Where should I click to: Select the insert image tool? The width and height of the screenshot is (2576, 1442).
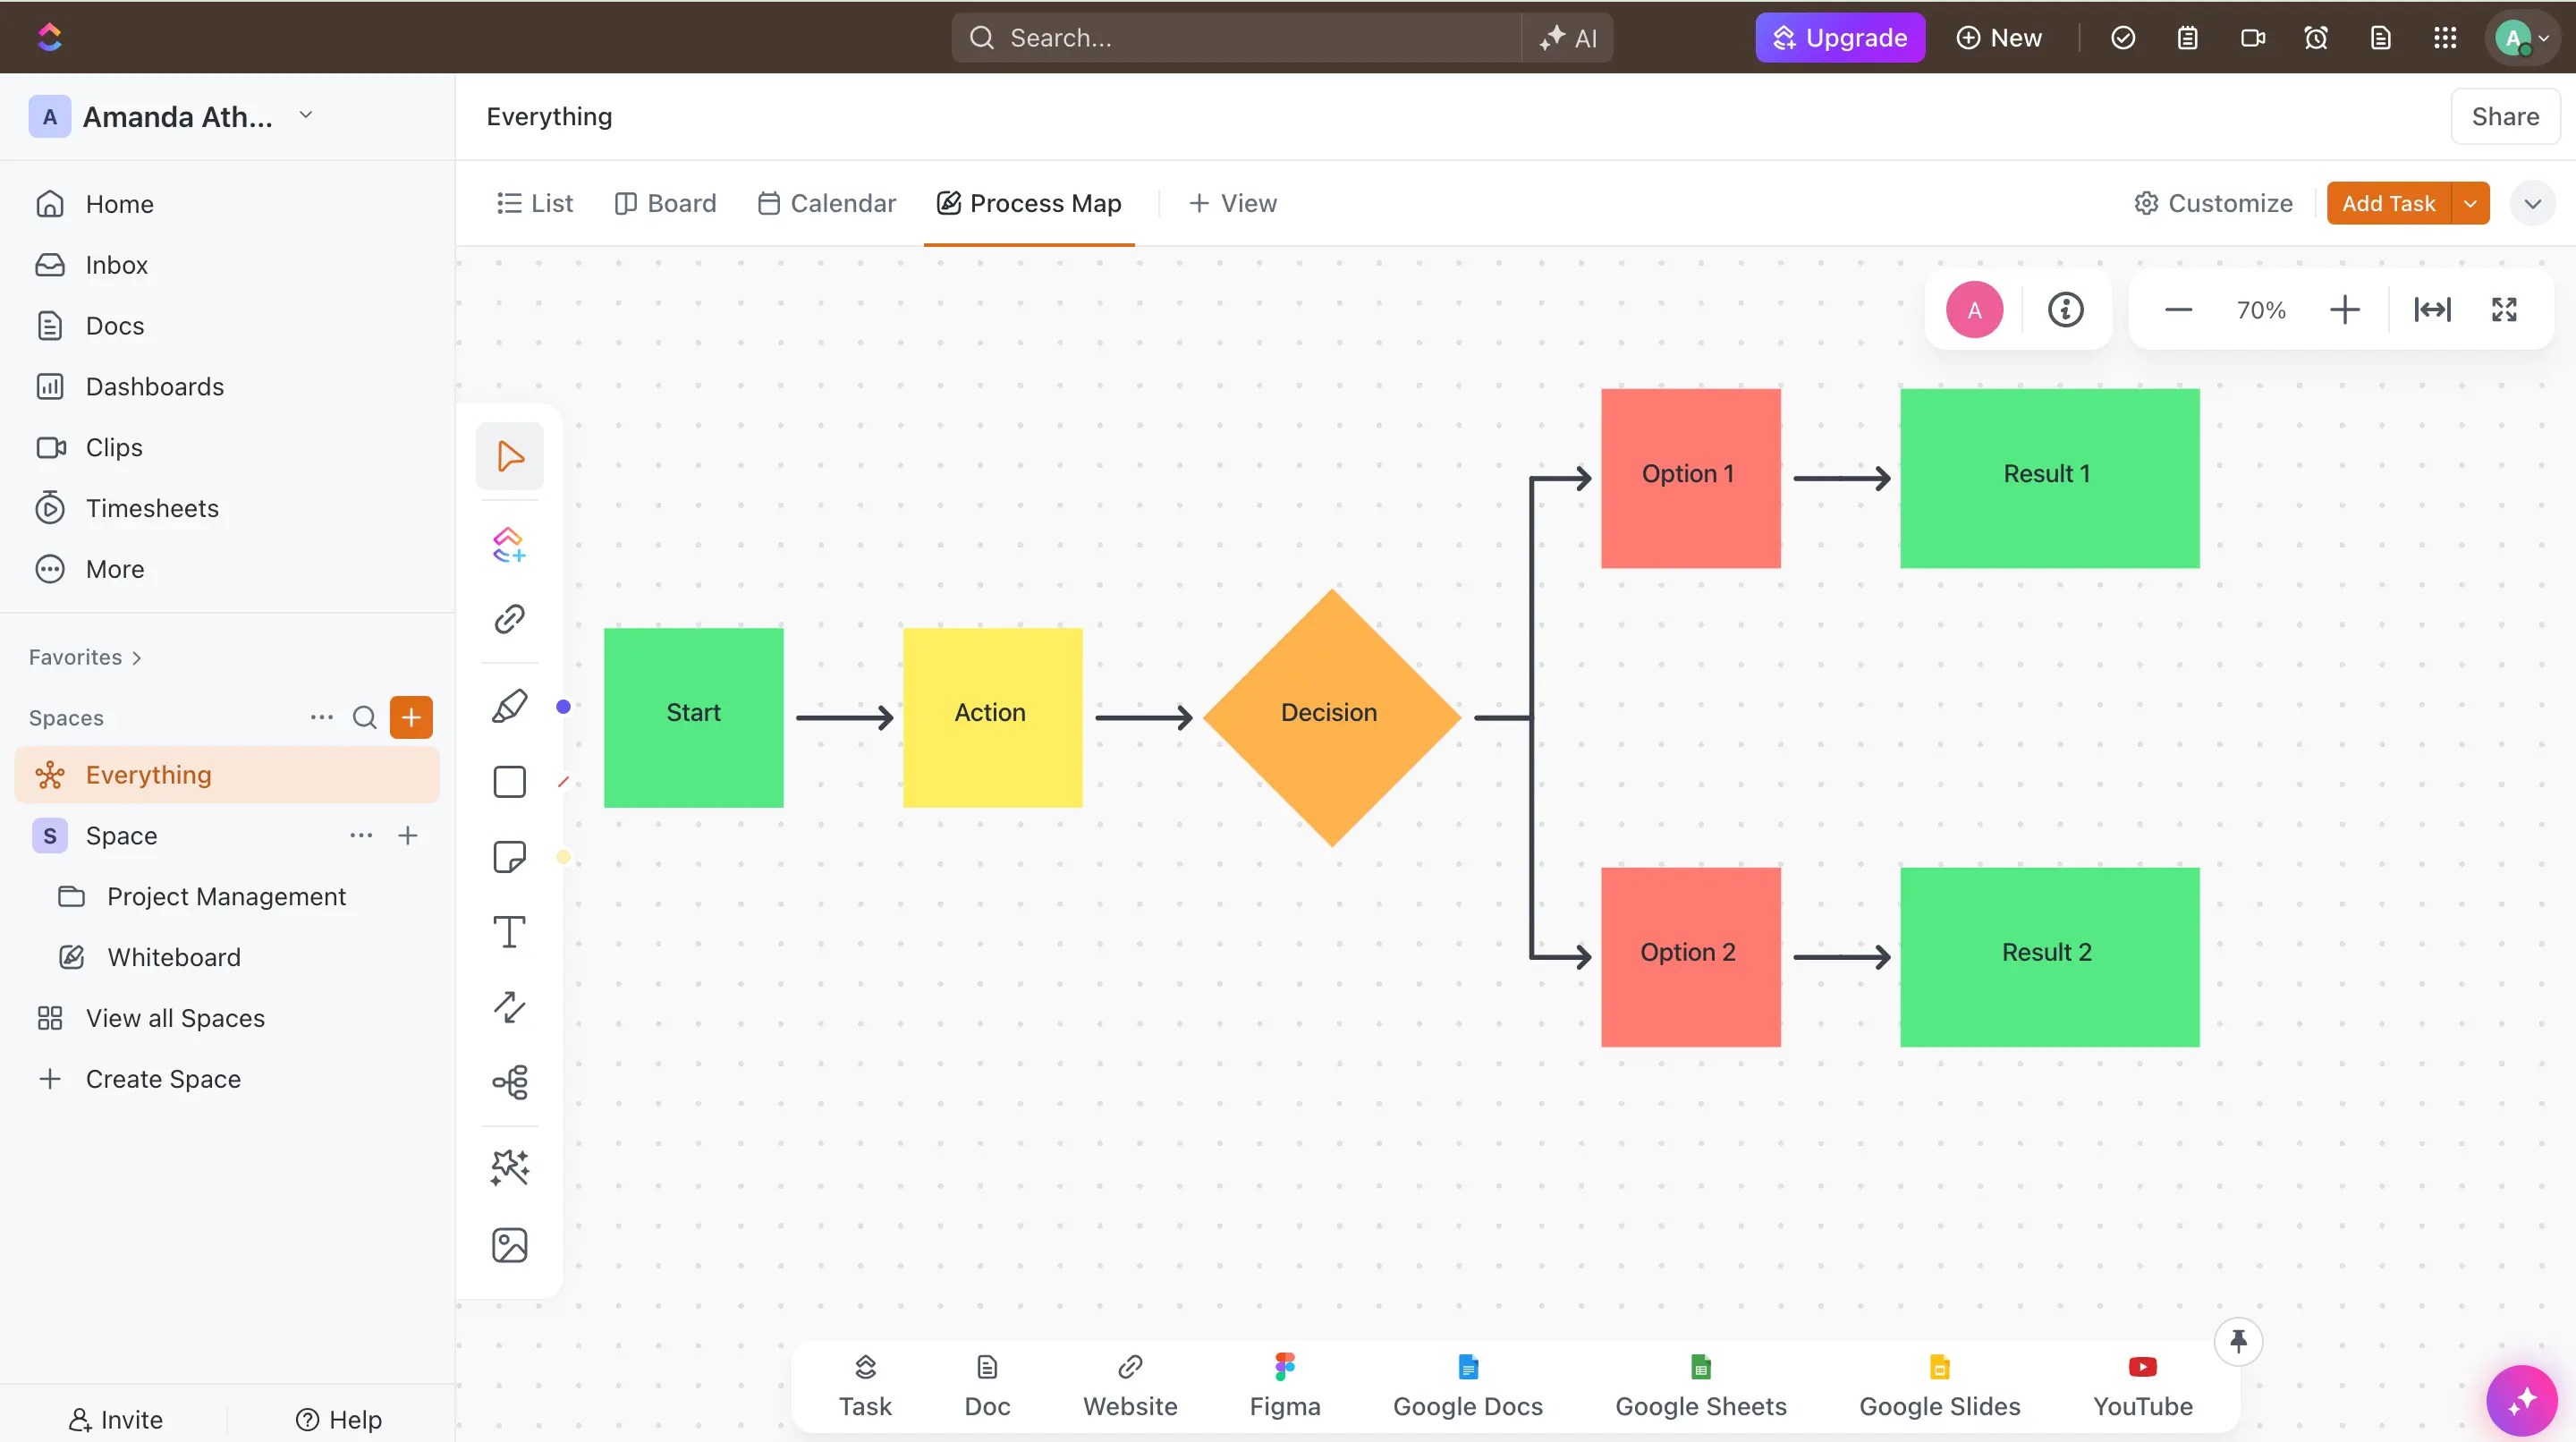click(x=509, y=1245)
